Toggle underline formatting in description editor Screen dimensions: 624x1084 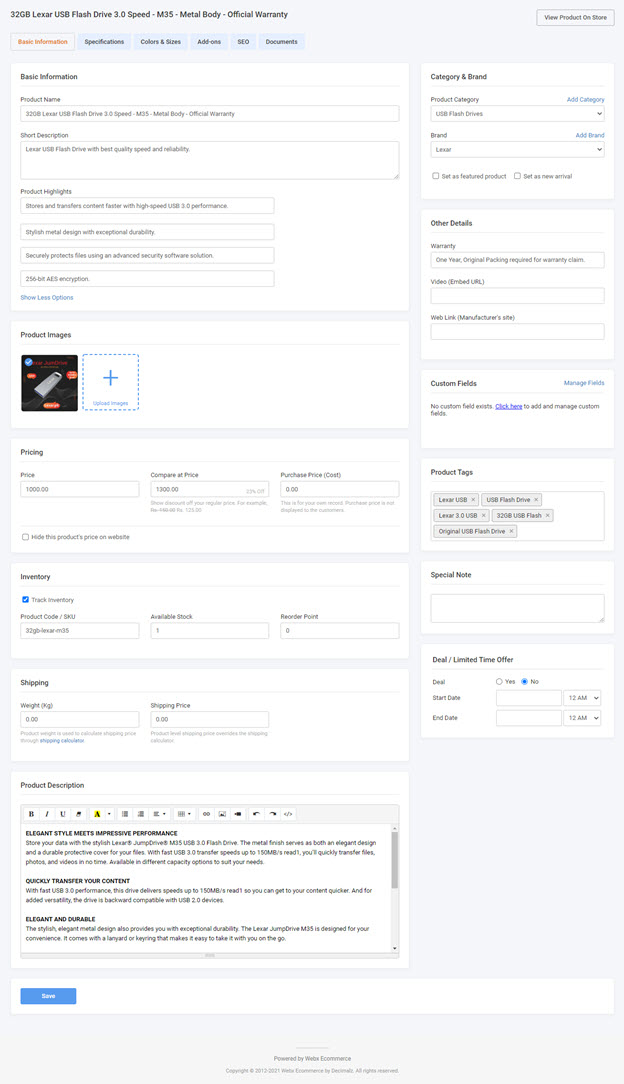pyautogui.click(x=63, y=814)
